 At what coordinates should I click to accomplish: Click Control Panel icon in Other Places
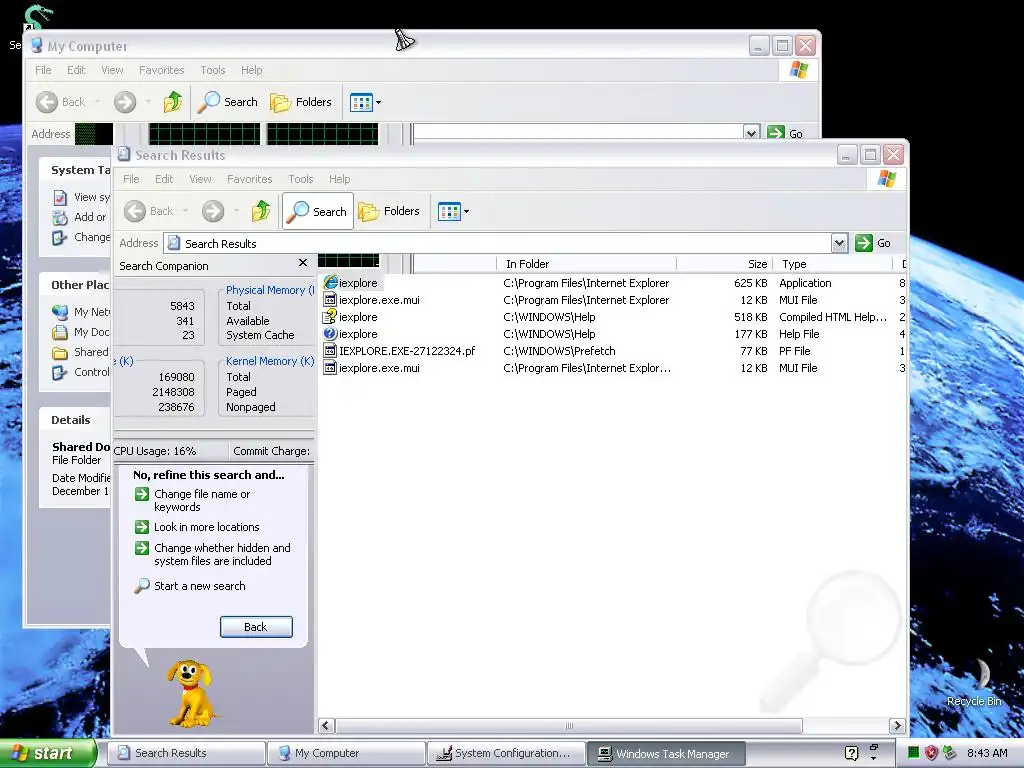[x=60, y=372]
